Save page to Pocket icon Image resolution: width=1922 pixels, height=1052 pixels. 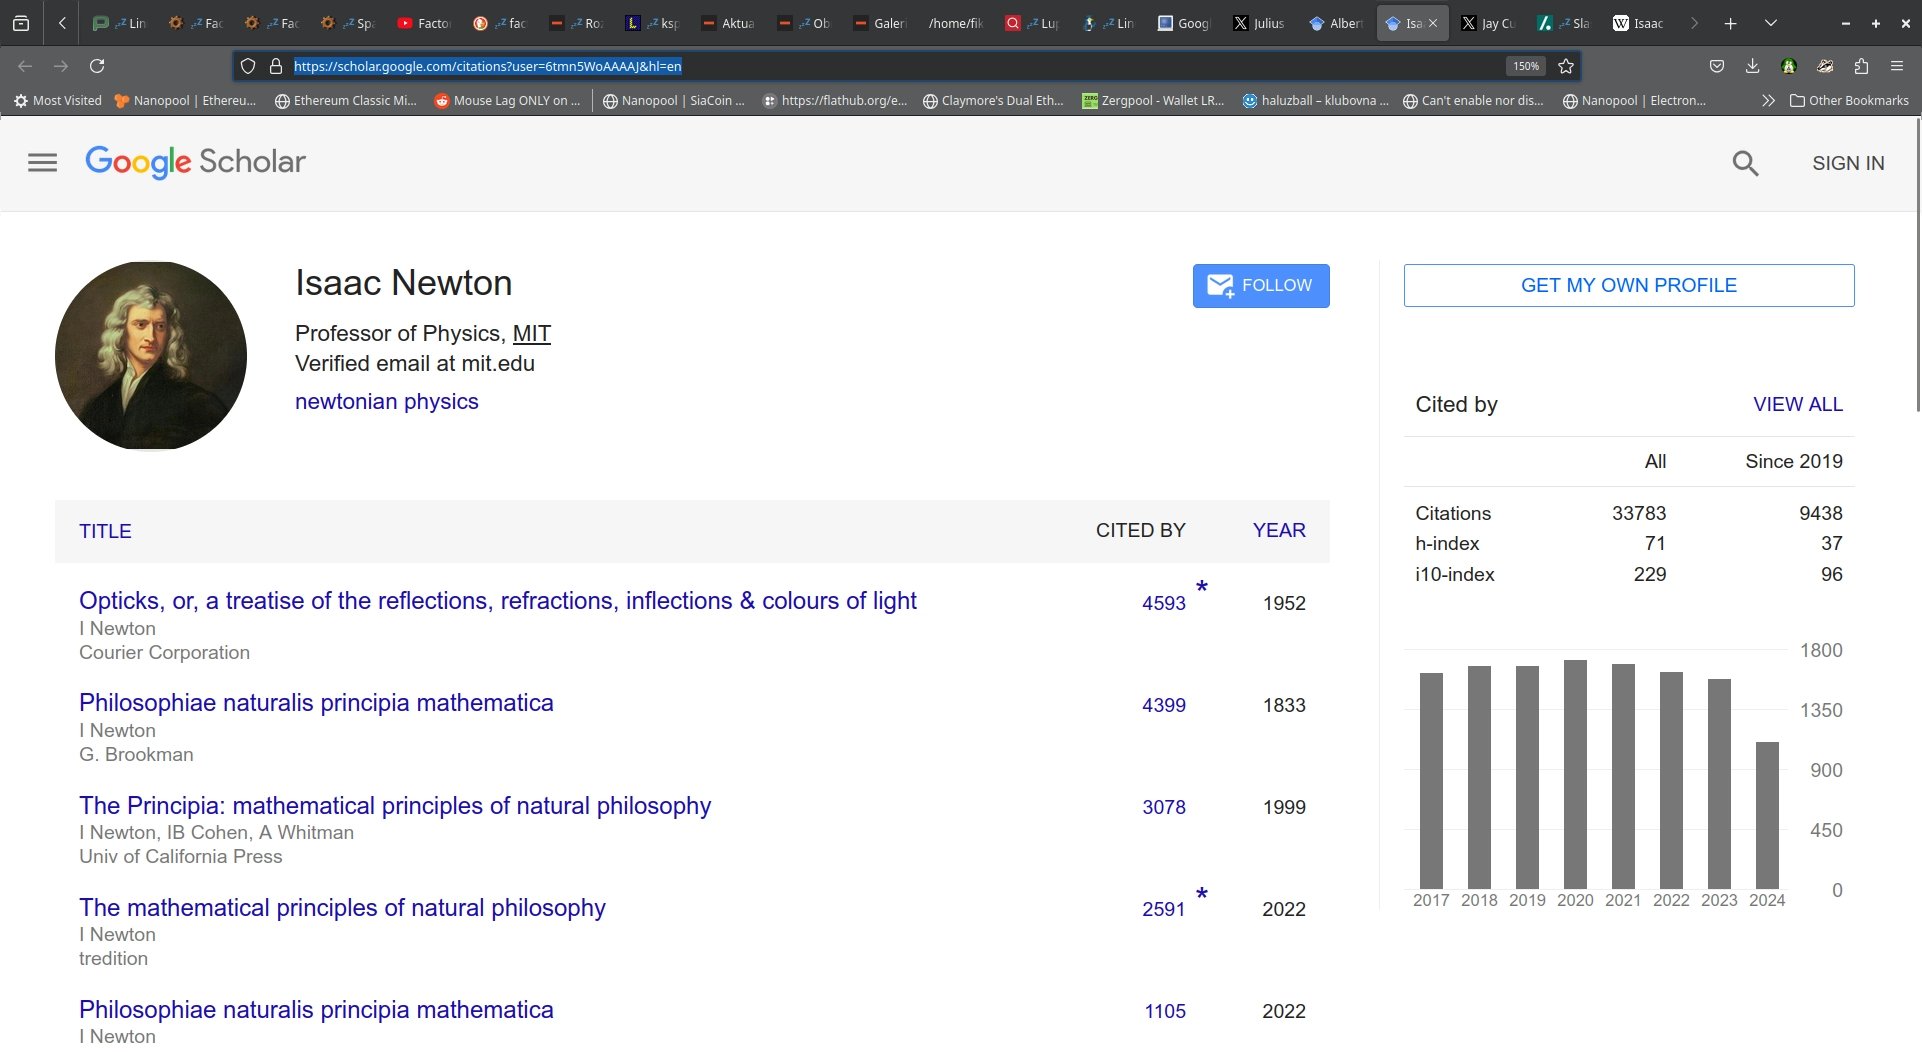pos(1717,66)
